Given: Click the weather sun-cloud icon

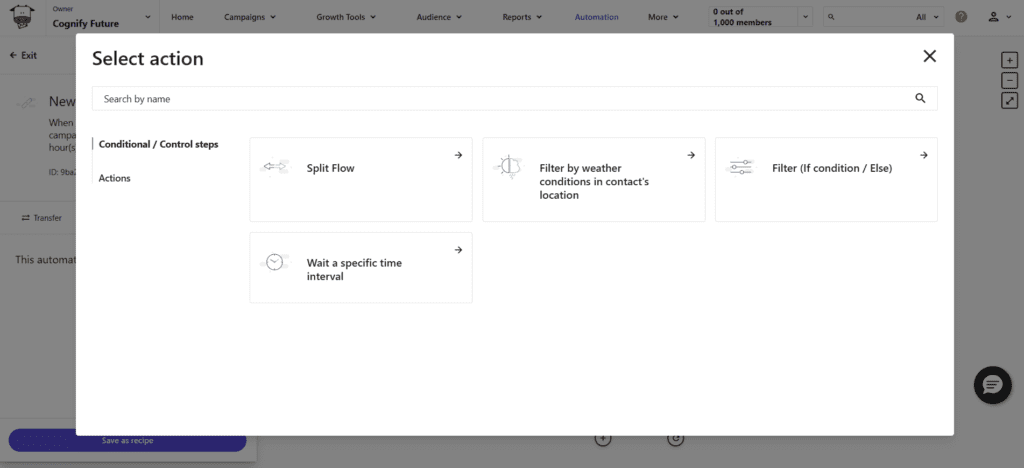Looking at the screenshot, I should tap(508, 167).
